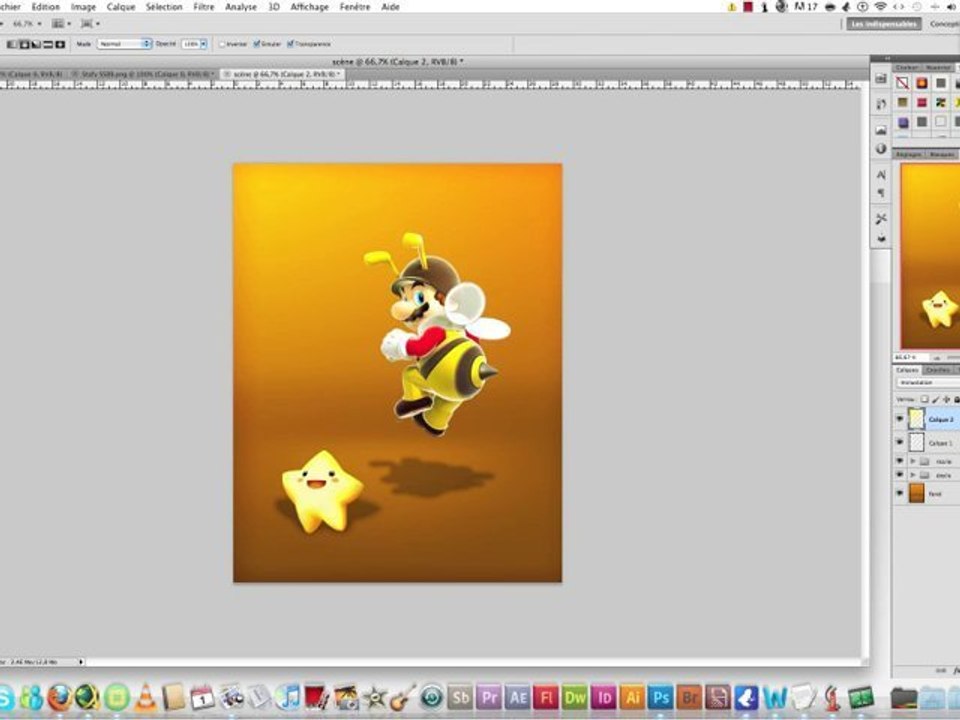Enable the Inverser checkbox
This screenshot has height=720, width=960.
pyautogui.click(x=222, y=44)
